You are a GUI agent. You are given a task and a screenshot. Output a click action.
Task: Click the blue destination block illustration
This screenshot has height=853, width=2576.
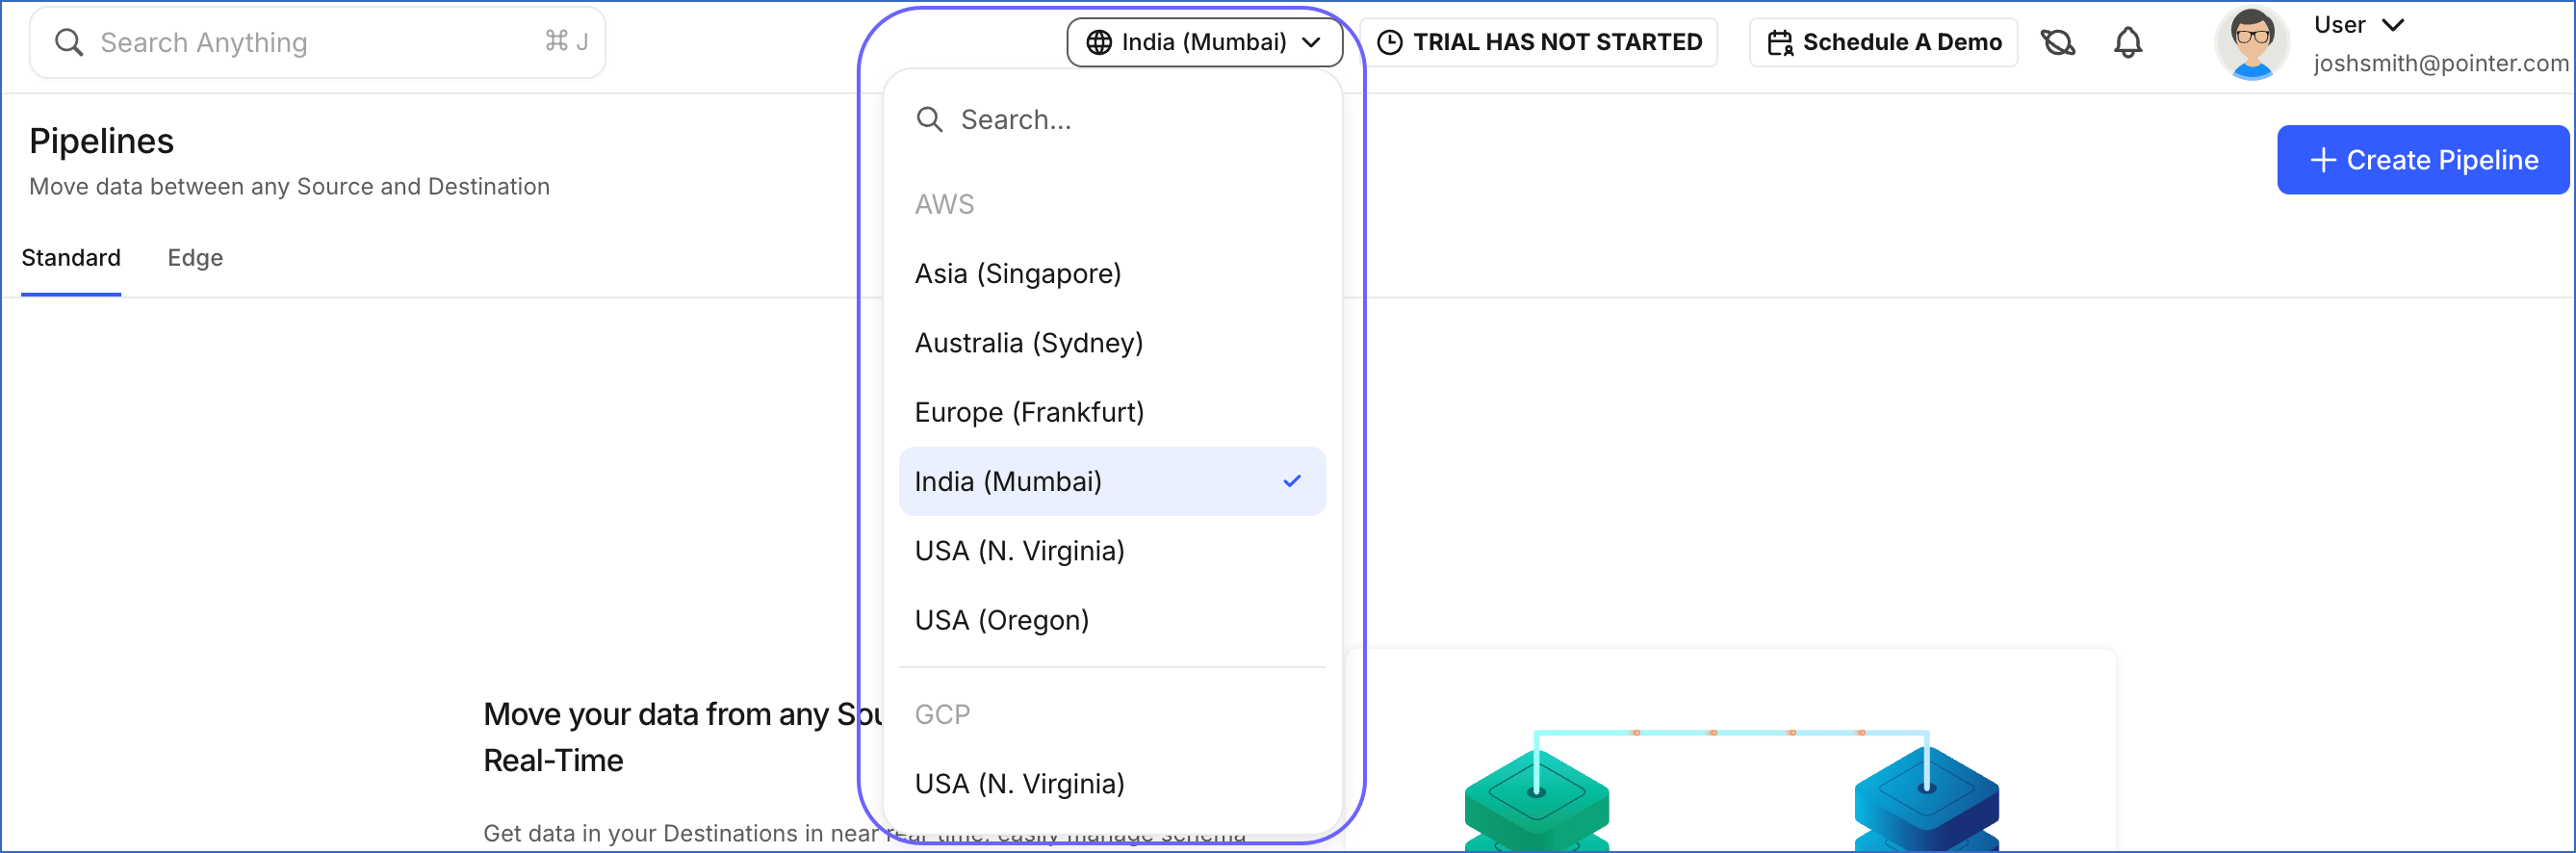pos(1927,800)
